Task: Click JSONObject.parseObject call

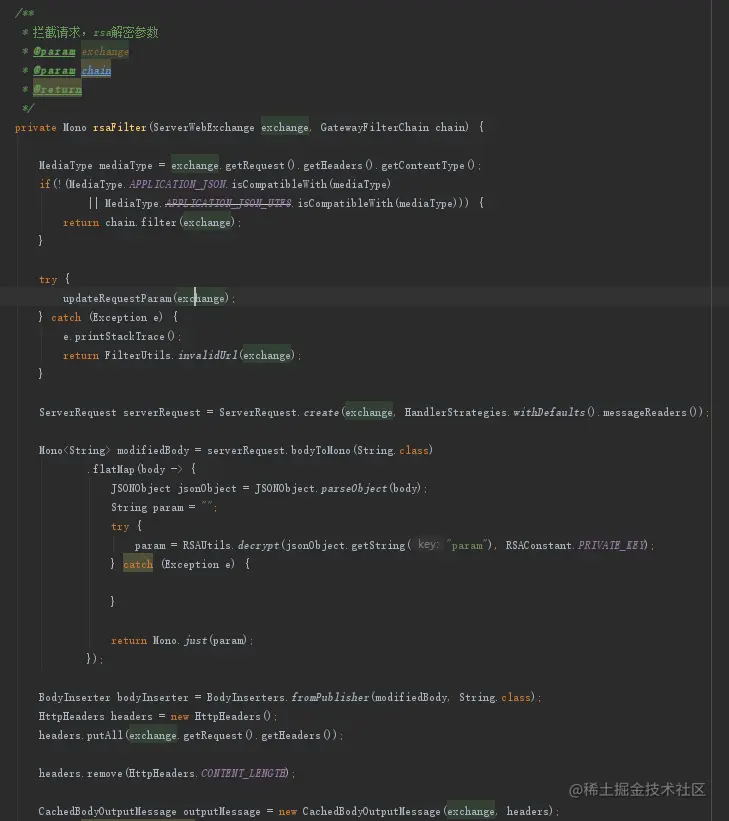Action: click(338, 489)
